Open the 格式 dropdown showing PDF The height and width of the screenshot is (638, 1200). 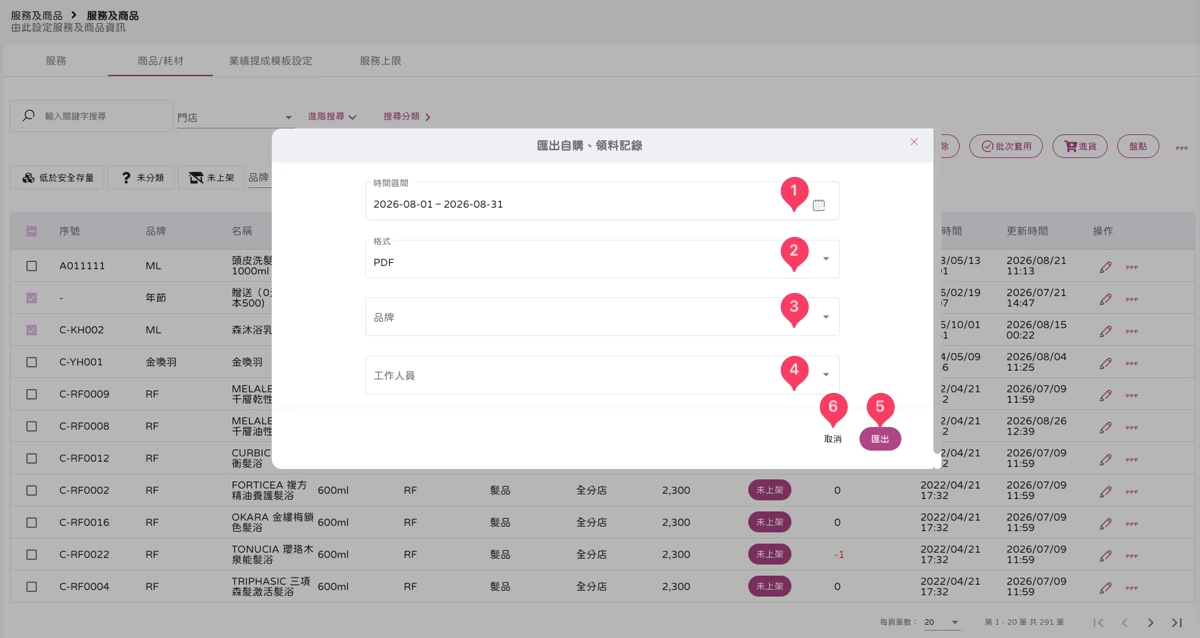click(x=602, y=259)
